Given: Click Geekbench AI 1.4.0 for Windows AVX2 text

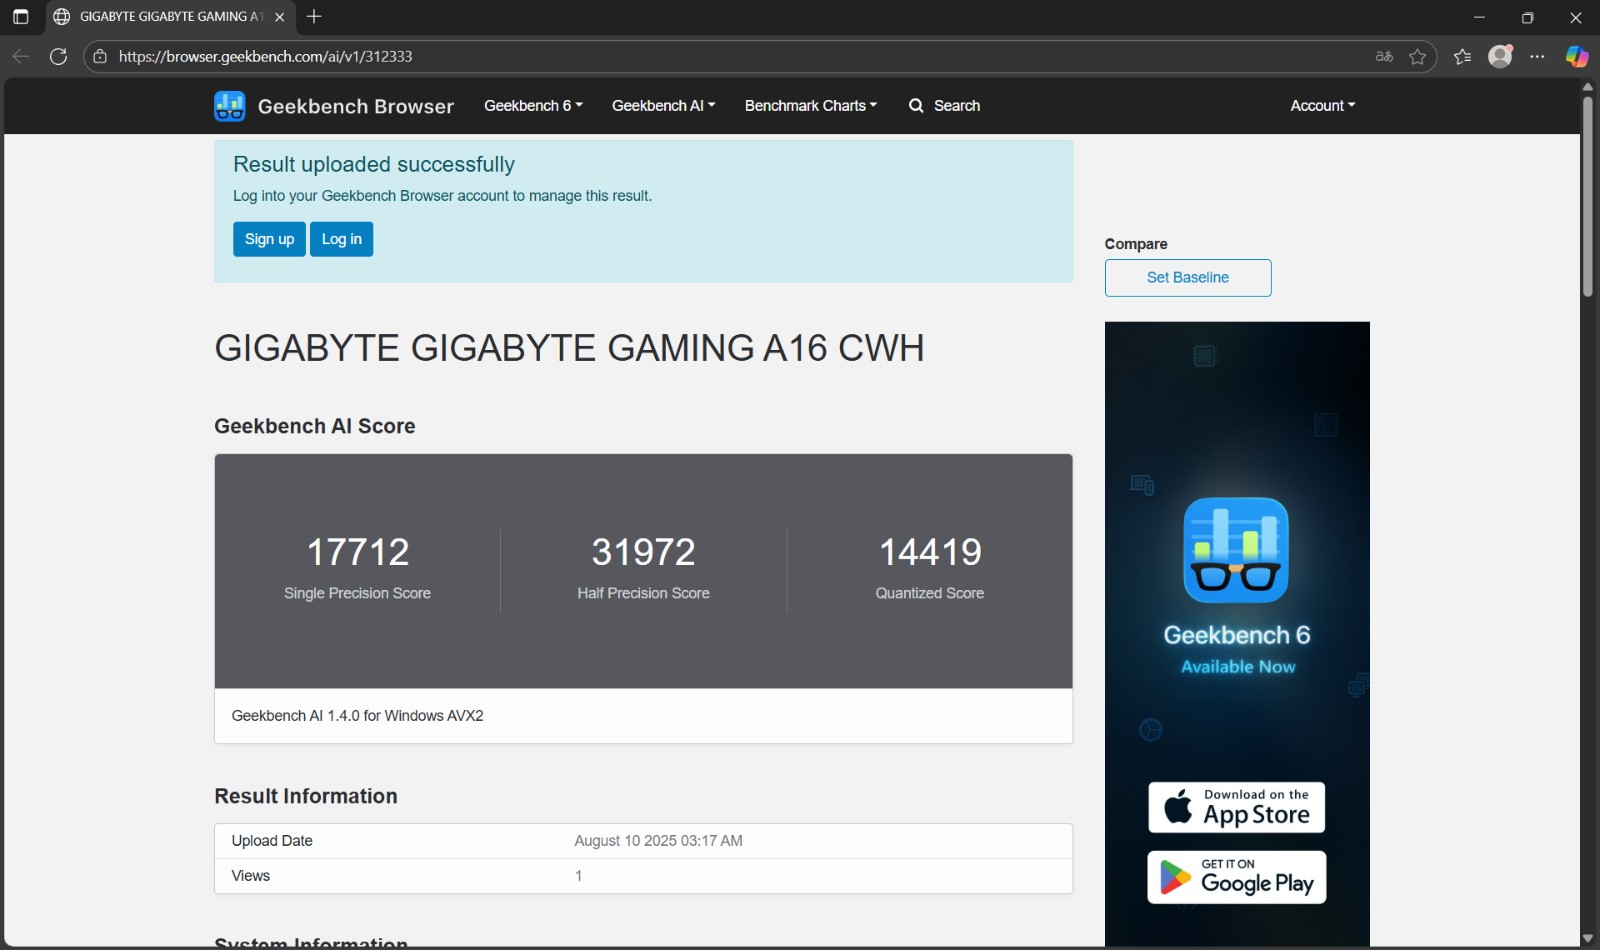Looking at the screenshot, I should pos(357,716).
